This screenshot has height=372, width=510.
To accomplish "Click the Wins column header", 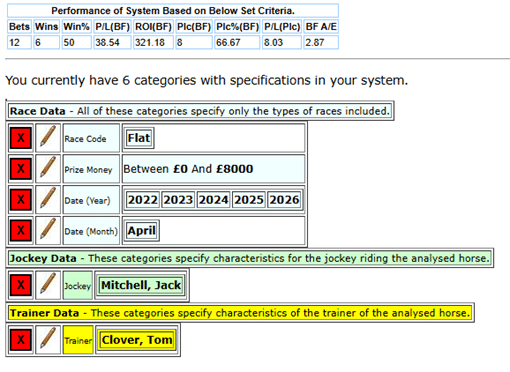I will (47, 27).
